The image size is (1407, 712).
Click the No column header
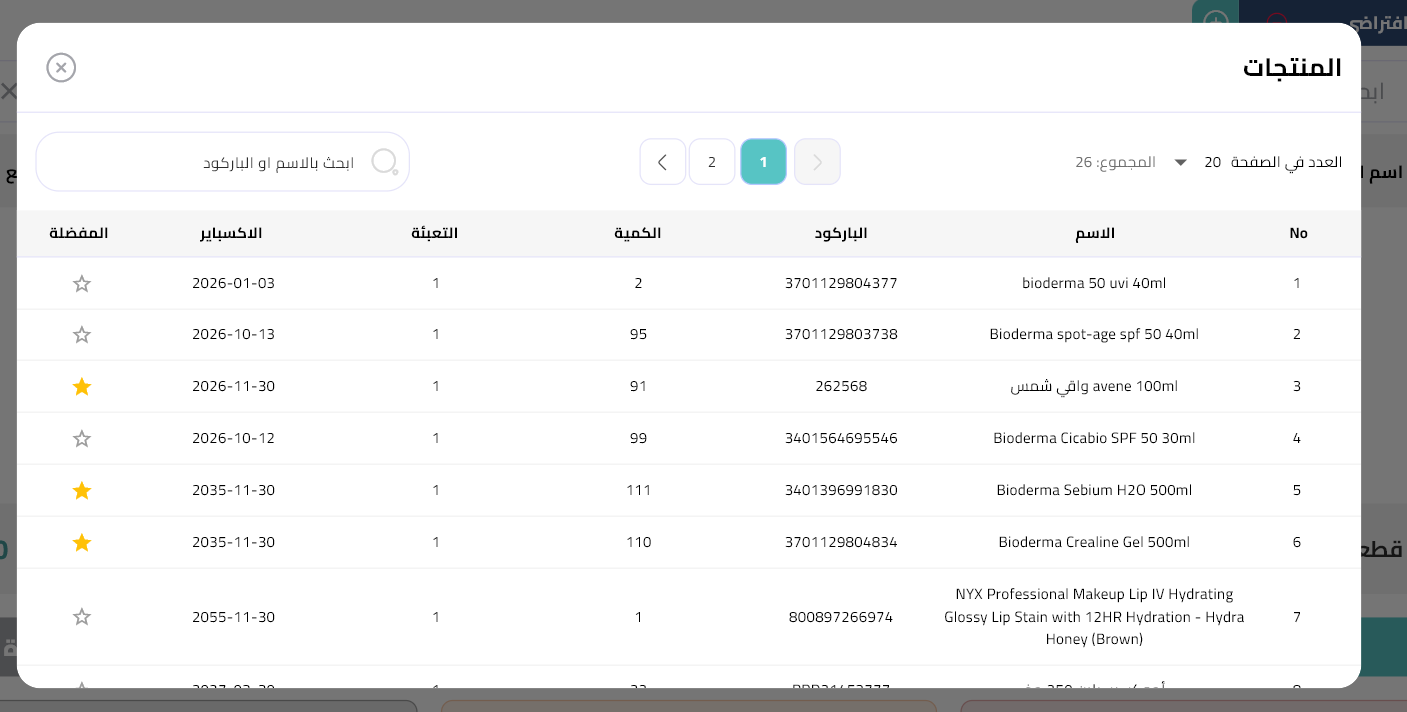(x=1298, y=233)
